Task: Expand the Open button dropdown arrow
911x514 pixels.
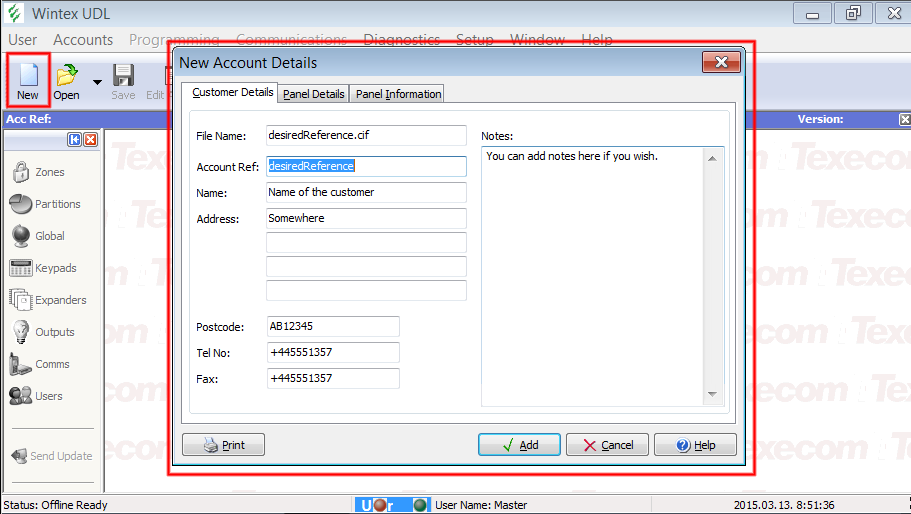Action: [x=97, y=82]
